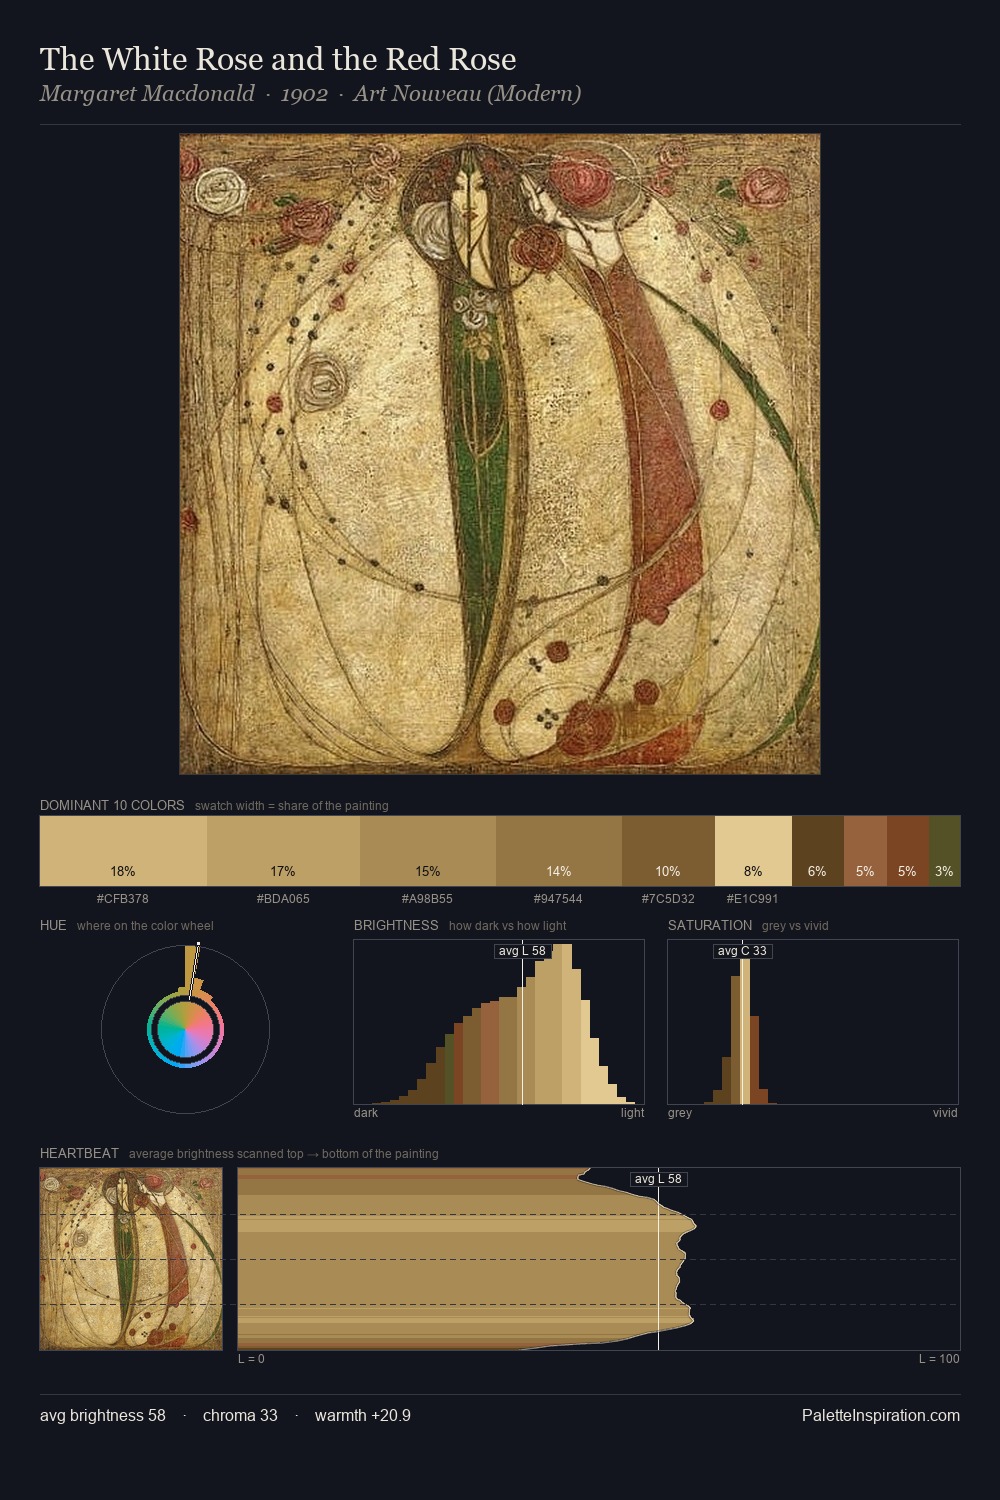The height and width of the screenshot is (1500, 1000).
Task: Select the 6% dark brown swatch
Action: [x=818, y=851]
